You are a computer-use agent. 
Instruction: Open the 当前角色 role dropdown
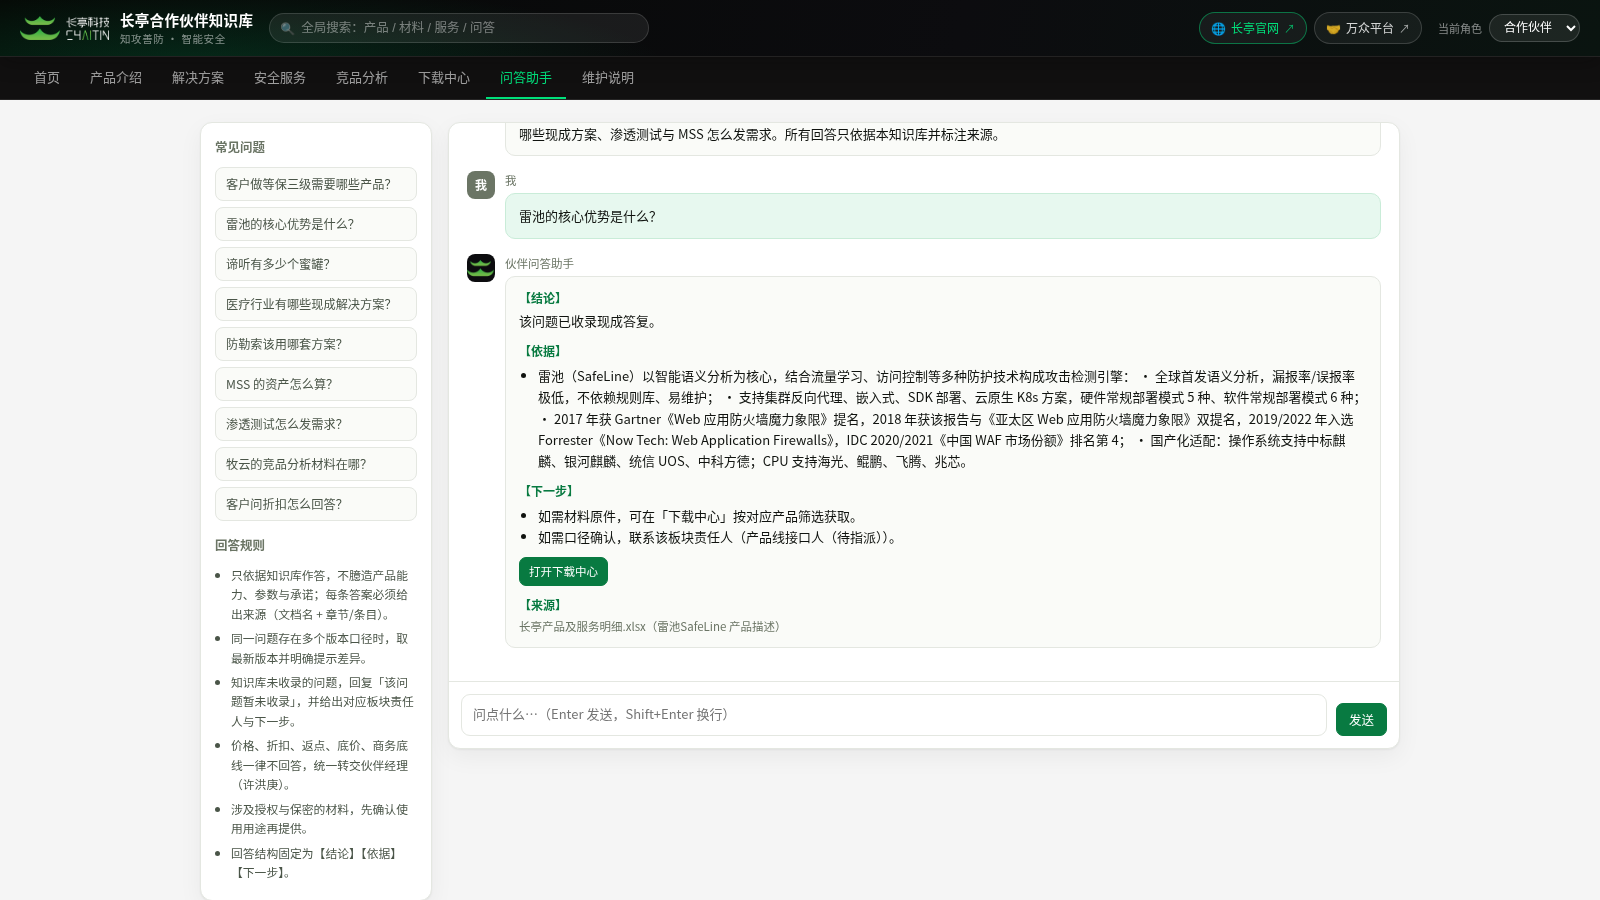click(1534, 28)
